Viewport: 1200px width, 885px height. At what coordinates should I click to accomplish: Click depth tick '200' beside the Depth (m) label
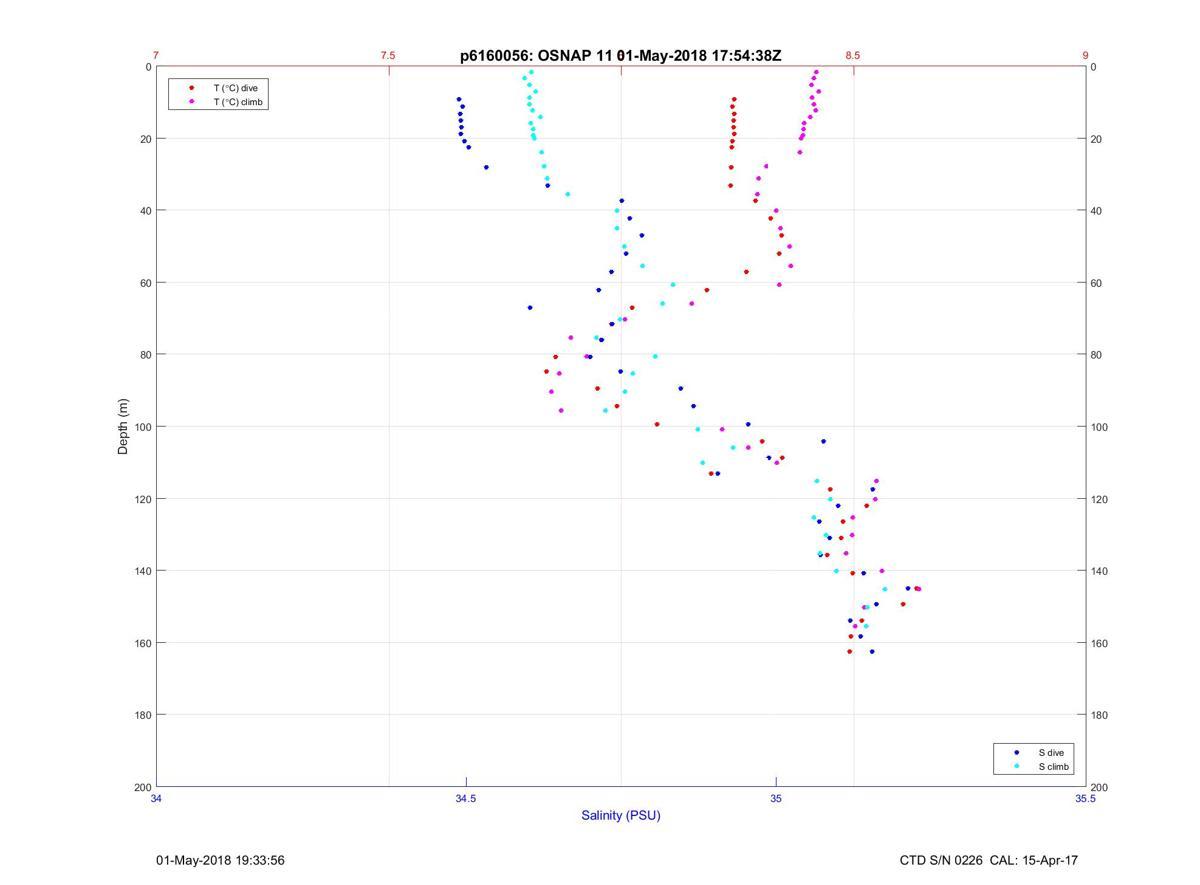[x=142, y=787]
